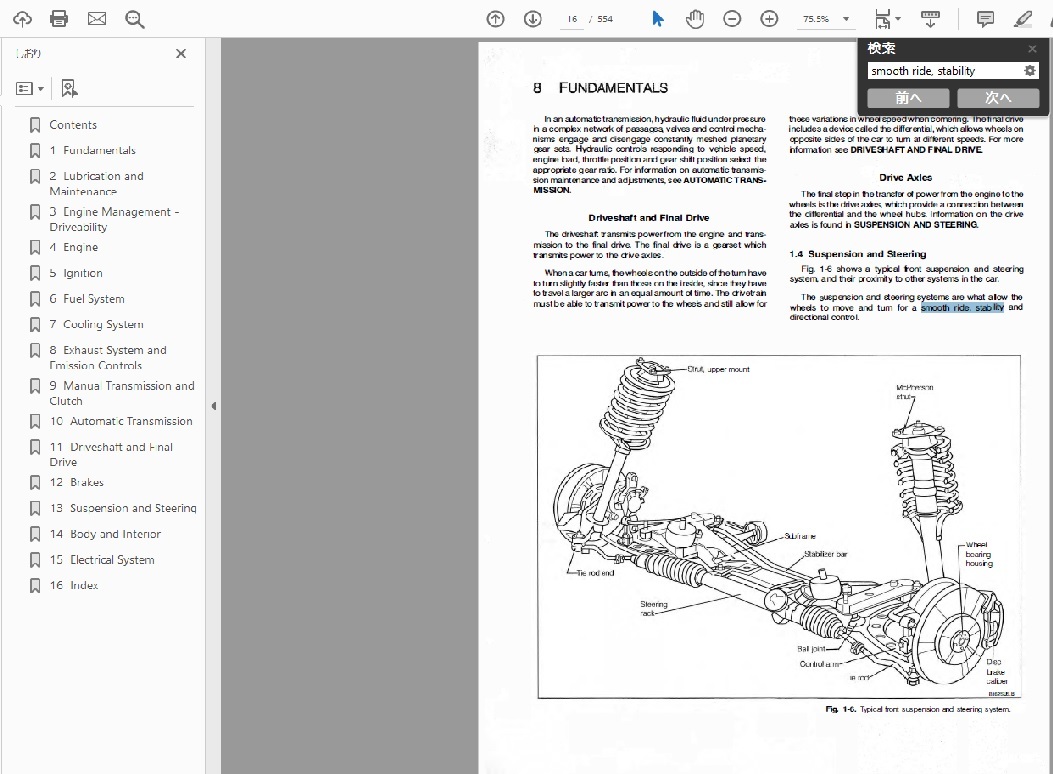Click the bookmark icon beside 15 Electrical System
This screenshot has width=1053, height=774.
(x=35, y=560)
